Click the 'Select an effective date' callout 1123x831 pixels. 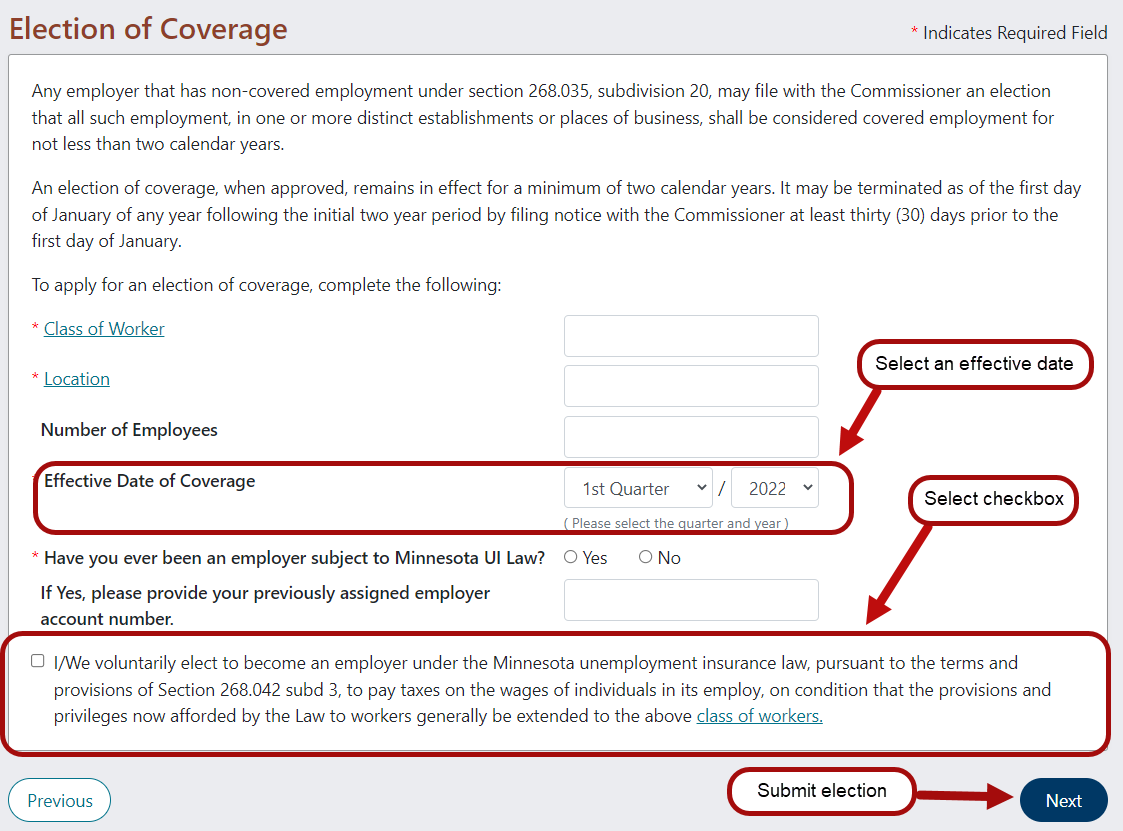(974, 364)
